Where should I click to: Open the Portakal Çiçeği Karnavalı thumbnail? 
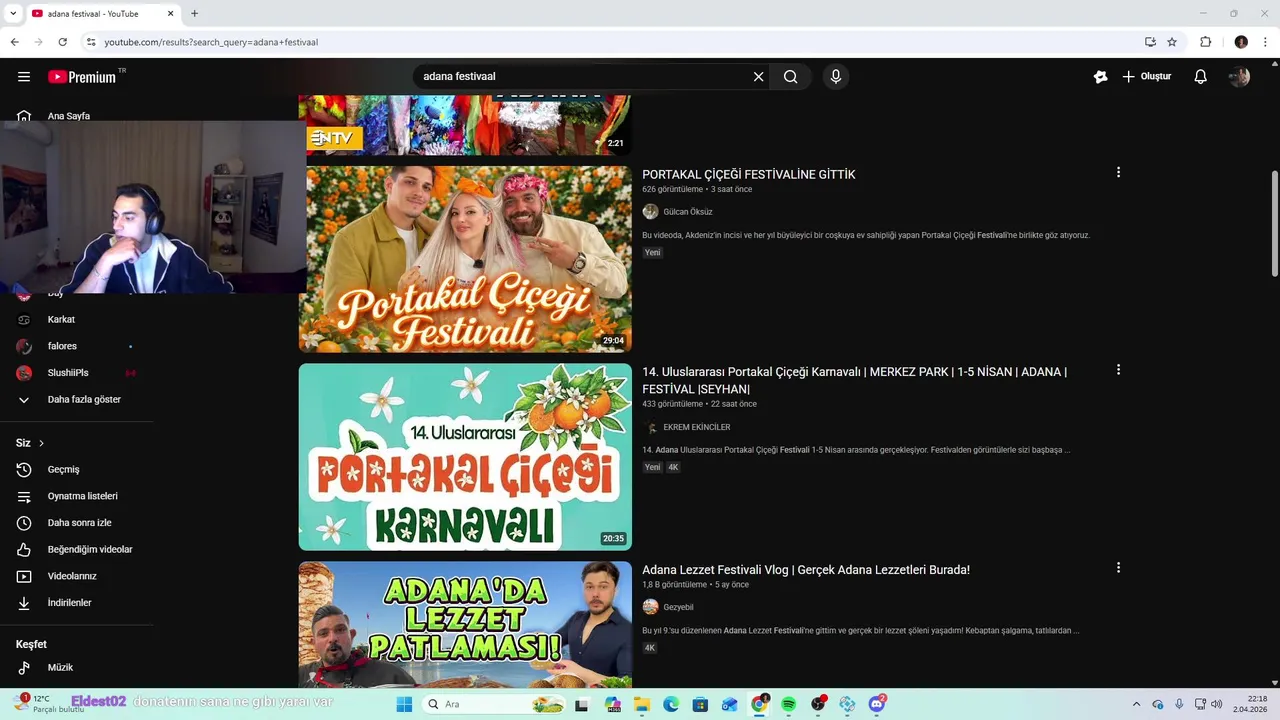[465, 456]
